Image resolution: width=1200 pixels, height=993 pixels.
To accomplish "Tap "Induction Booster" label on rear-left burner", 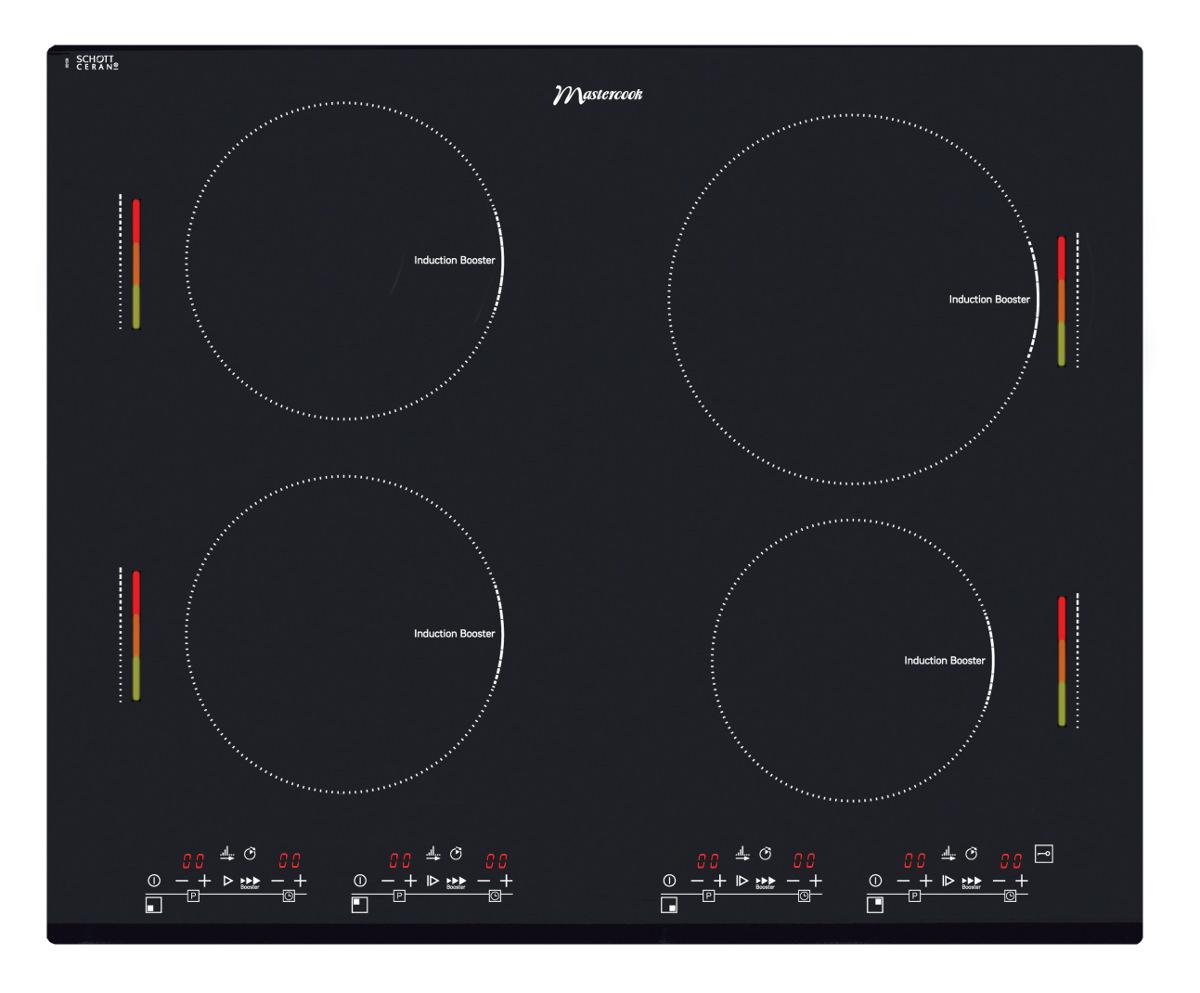I will [x=455, y=260].
